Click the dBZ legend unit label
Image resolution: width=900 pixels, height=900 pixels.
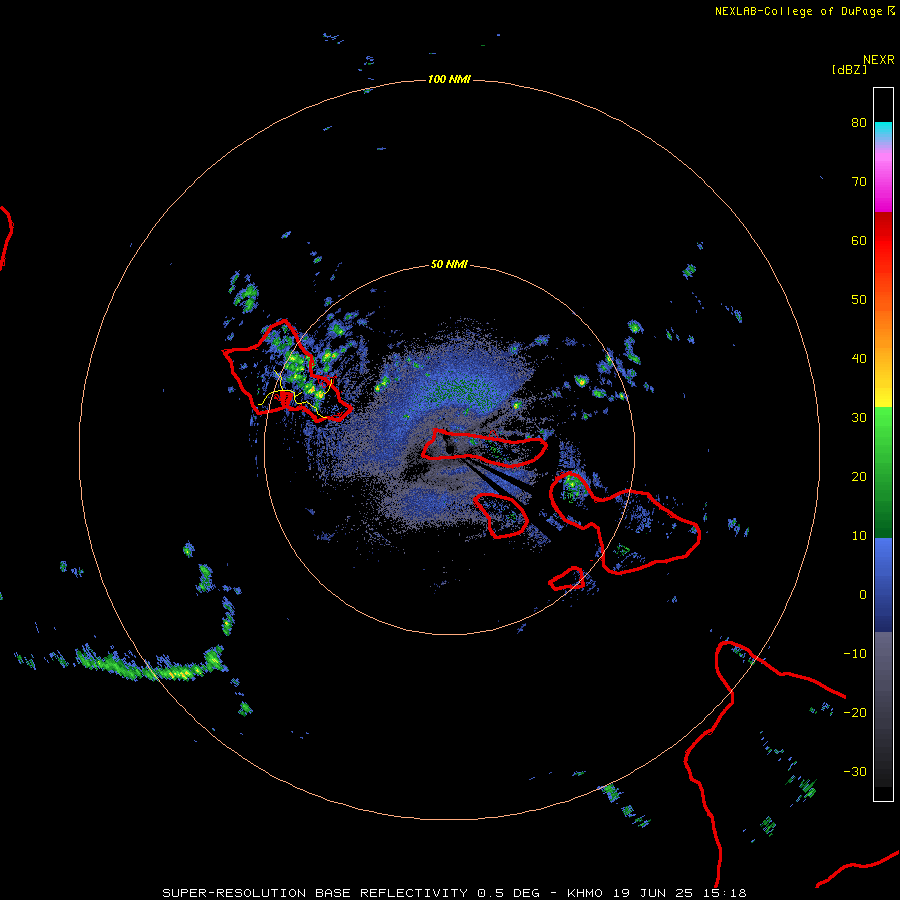[849, 69]
